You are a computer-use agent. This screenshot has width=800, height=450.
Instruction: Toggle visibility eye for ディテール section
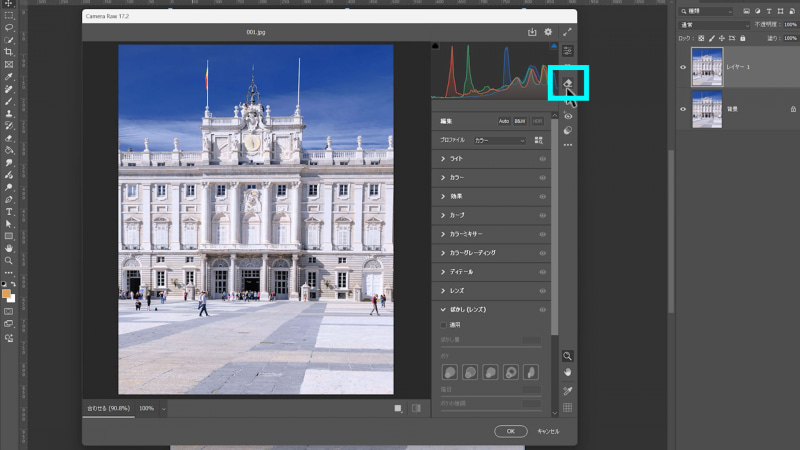pos(542,272)
